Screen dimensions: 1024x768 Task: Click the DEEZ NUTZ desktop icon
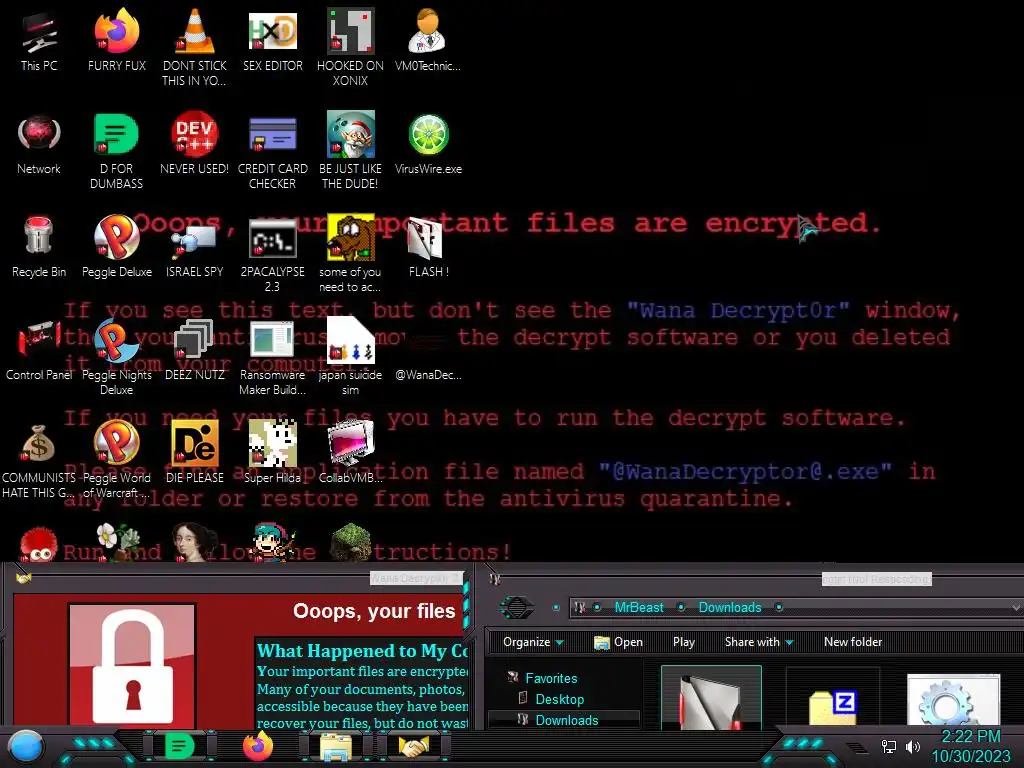[x=195, y=350]
